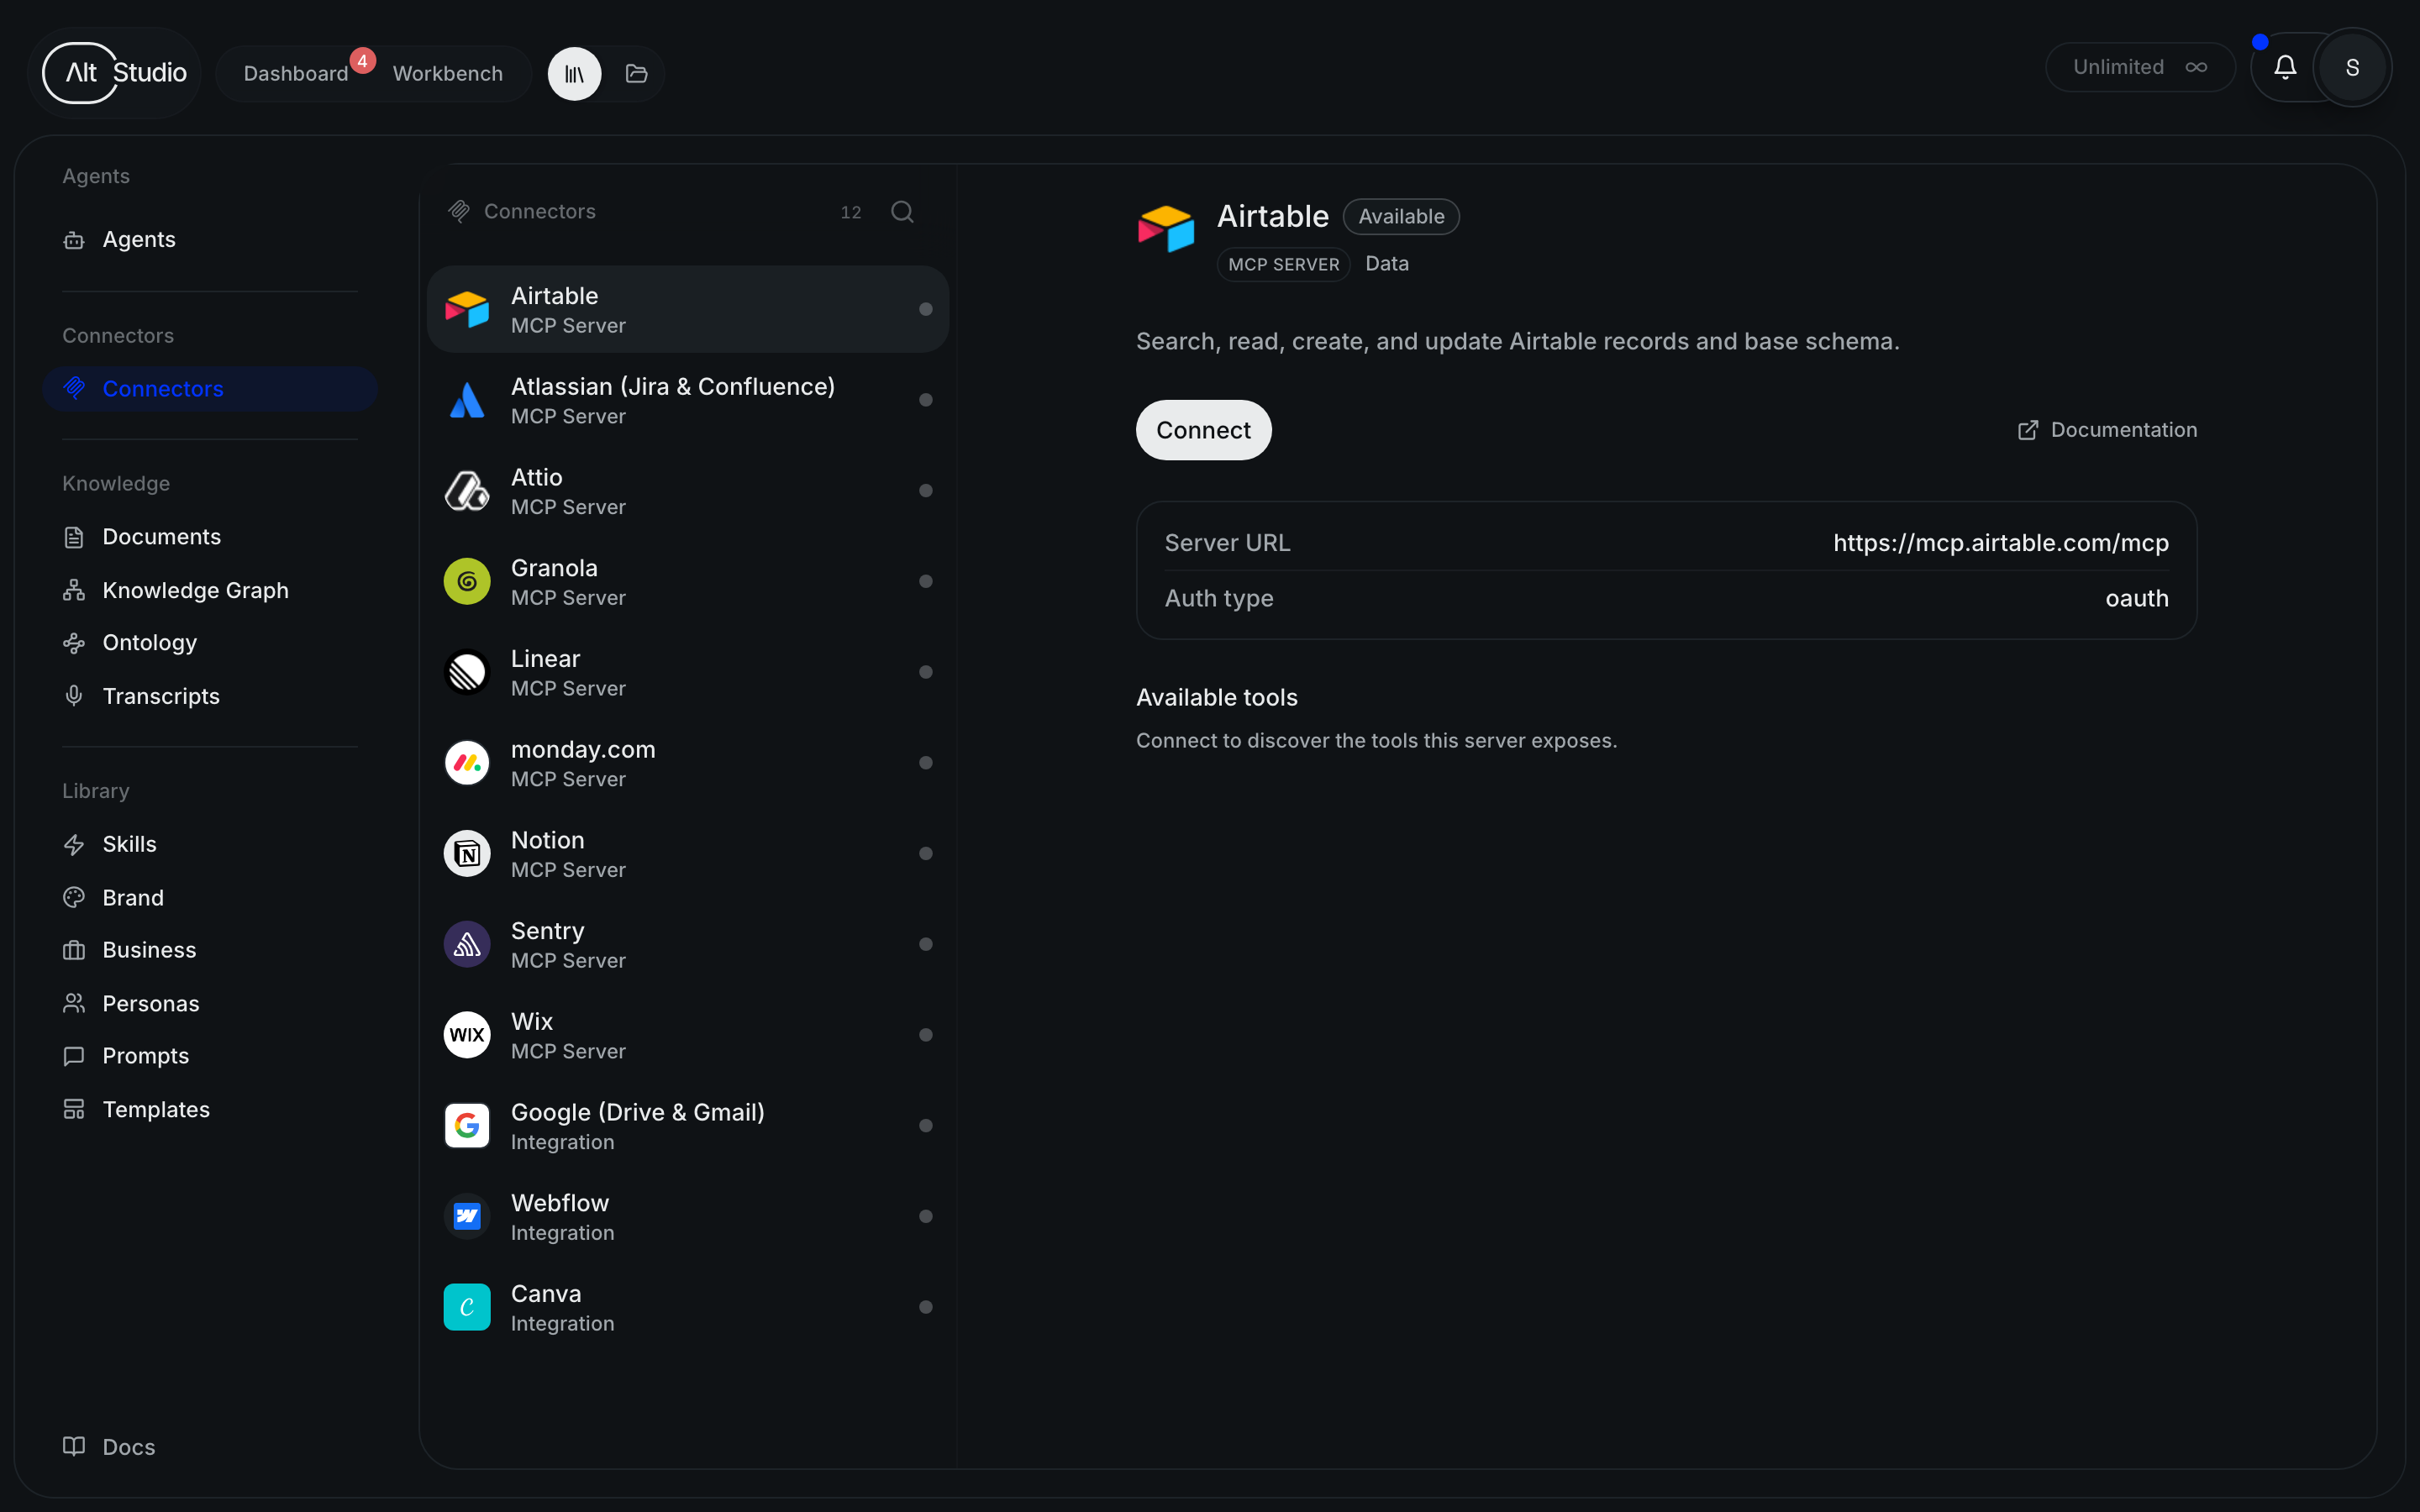Viewport: 2420px width, 1512px height.
Task: Click the Alt Studio logo
Action: pyautogui.click(x=115, y=73)
